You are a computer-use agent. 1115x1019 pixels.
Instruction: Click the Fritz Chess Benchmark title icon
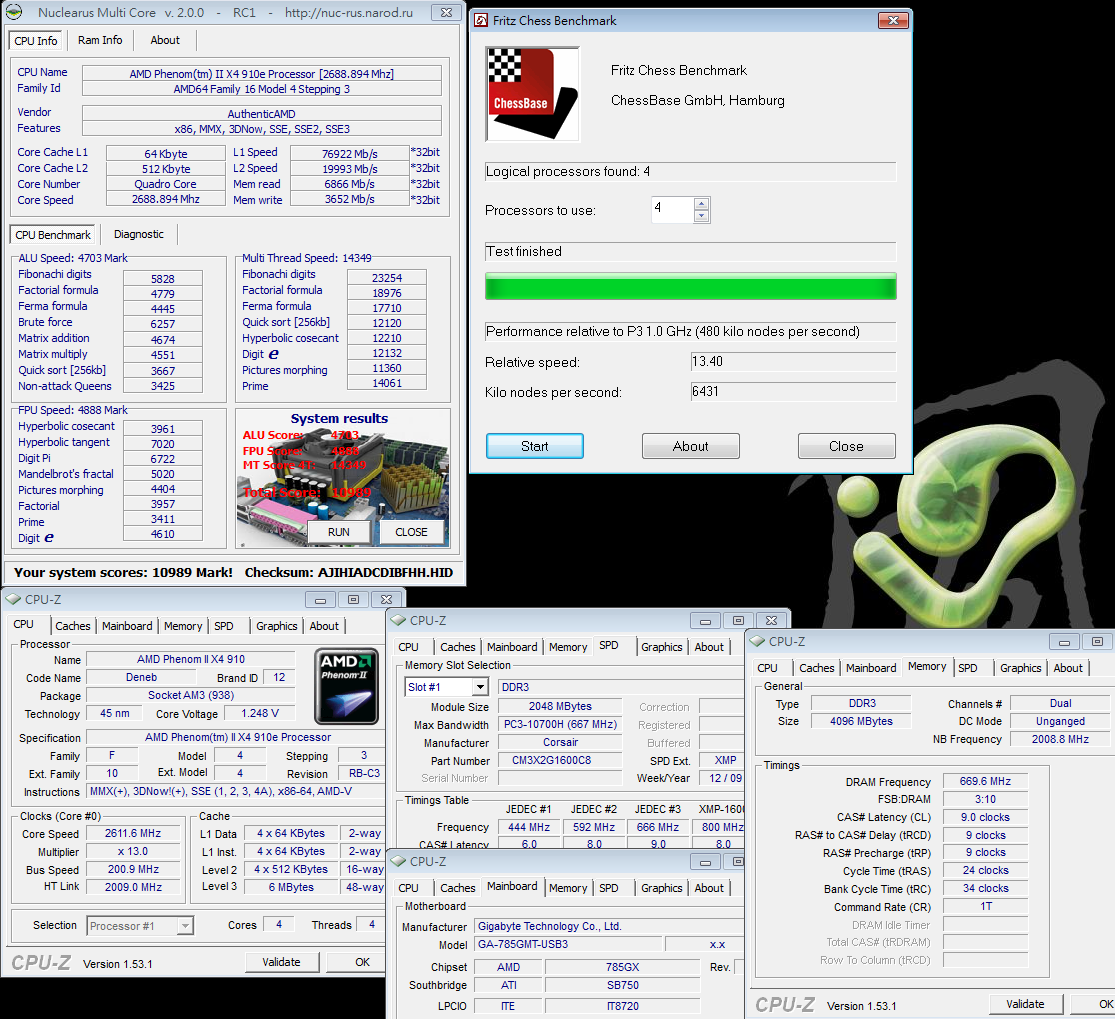[481, 21]
